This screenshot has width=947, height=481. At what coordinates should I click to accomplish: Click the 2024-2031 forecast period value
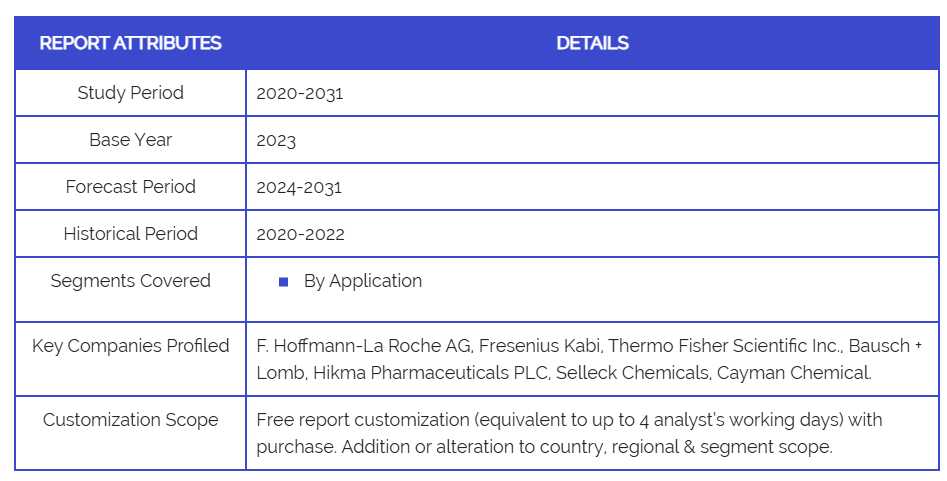click(x=299, y=188)
